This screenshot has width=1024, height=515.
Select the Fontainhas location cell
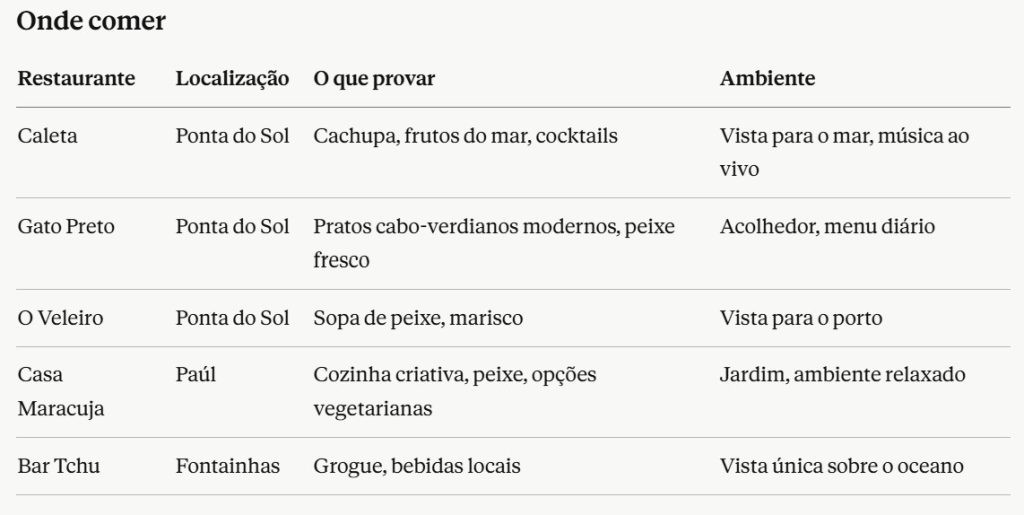pos(227,466)
